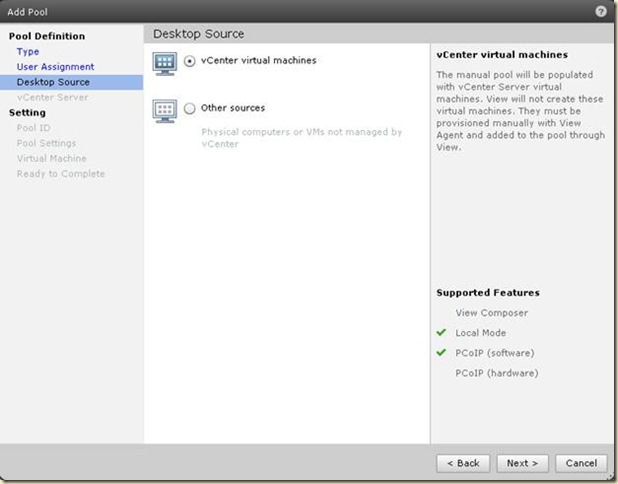Click the PCoIP (hardware) feature label
Screen dimensions: 618x484
pos(496,373)
